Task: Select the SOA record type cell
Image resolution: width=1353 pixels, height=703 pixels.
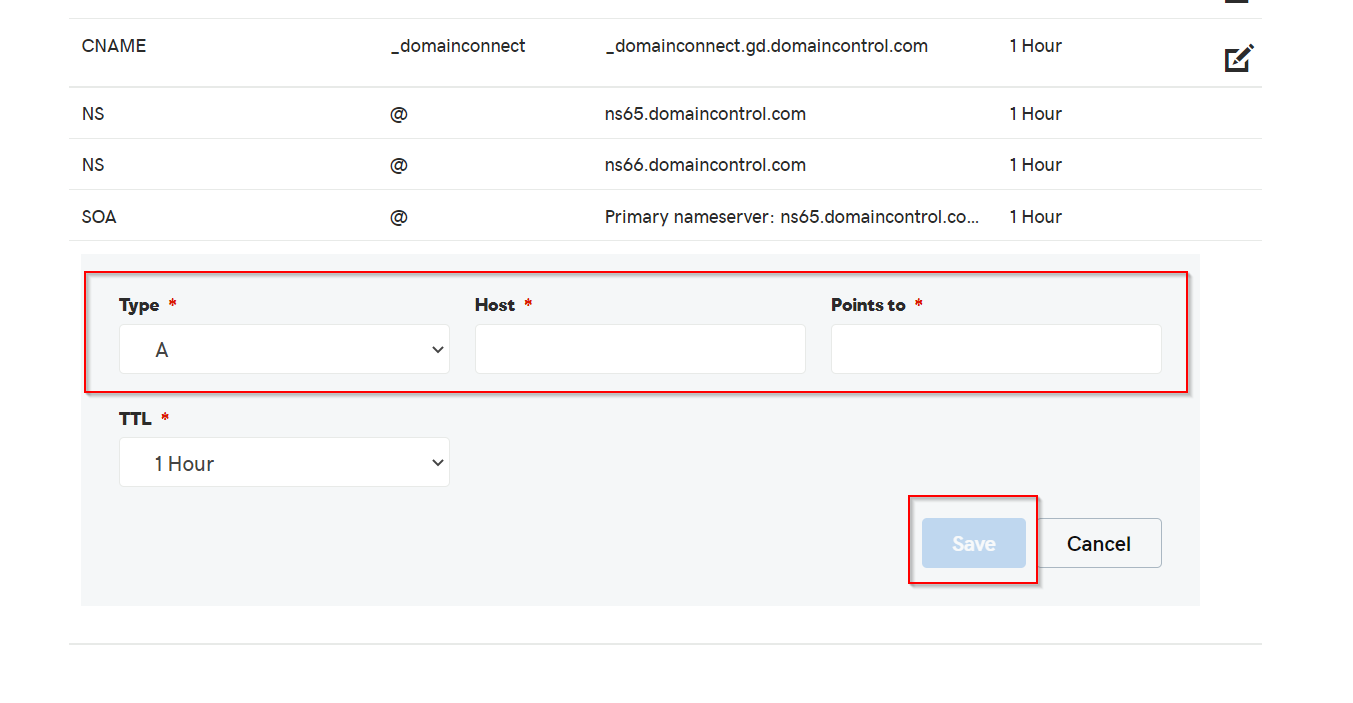Action: pyautogui.click(x=99, y=217)
